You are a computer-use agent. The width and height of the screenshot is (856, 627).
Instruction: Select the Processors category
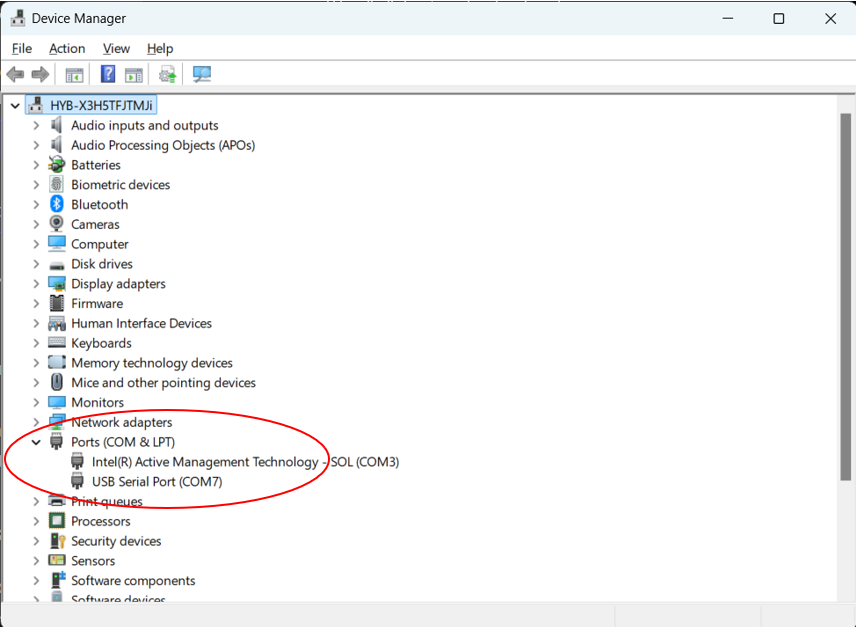pos(100,521)
